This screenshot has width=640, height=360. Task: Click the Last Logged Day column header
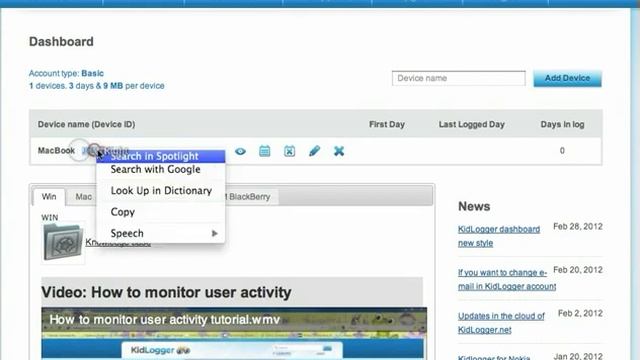click(x=472, y=124)
